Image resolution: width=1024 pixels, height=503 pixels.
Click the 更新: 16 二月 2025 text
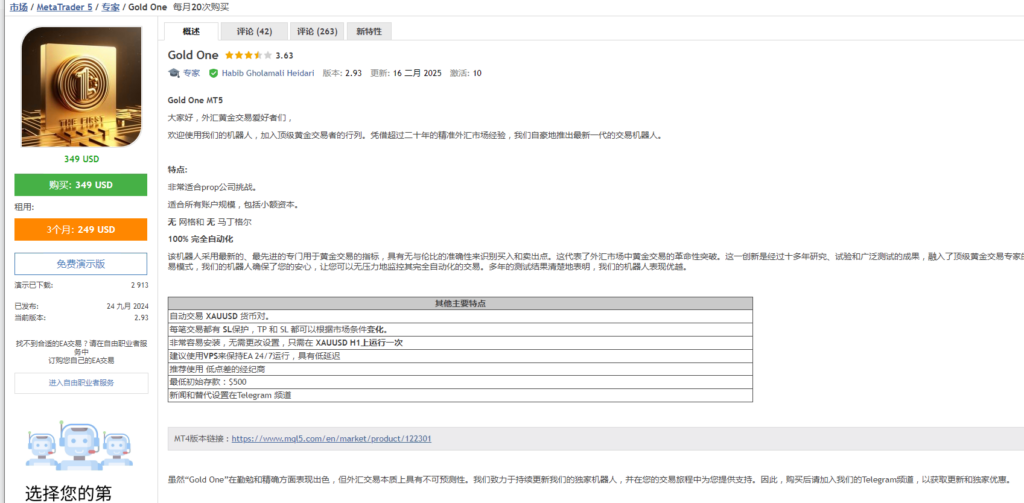pyautogui.click(x=406, y=73)
